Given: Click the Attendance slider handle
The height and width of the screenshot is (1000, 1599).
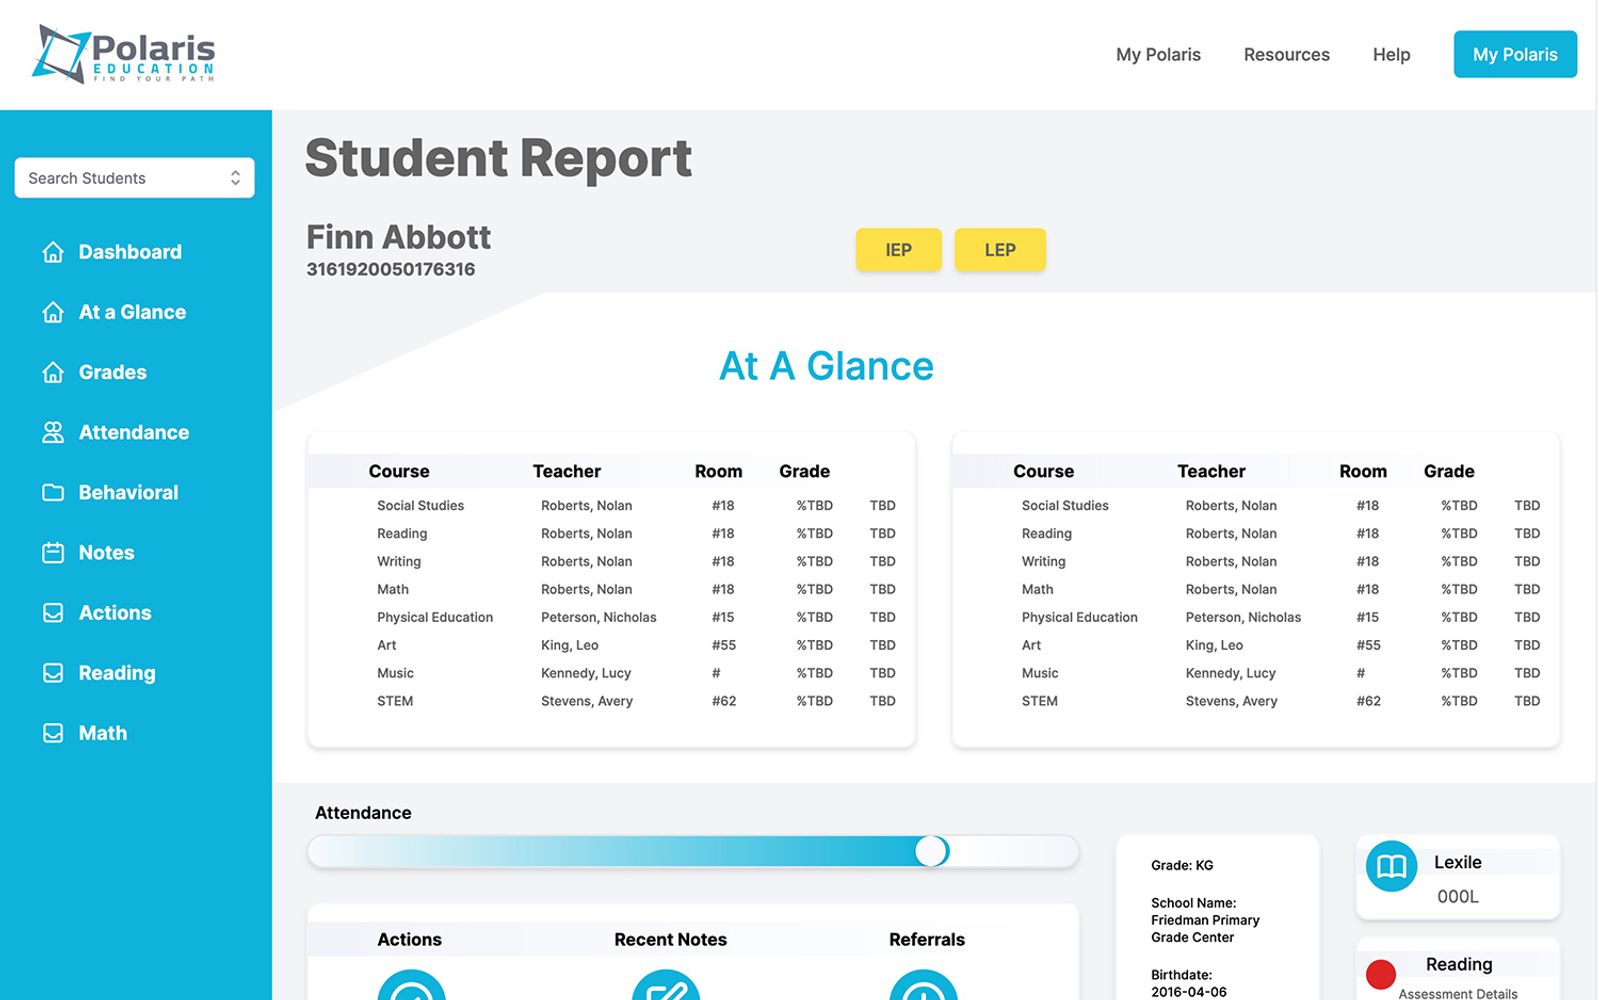Looking at the screenshot, I should pyautogui.click(x=931, y=851).
